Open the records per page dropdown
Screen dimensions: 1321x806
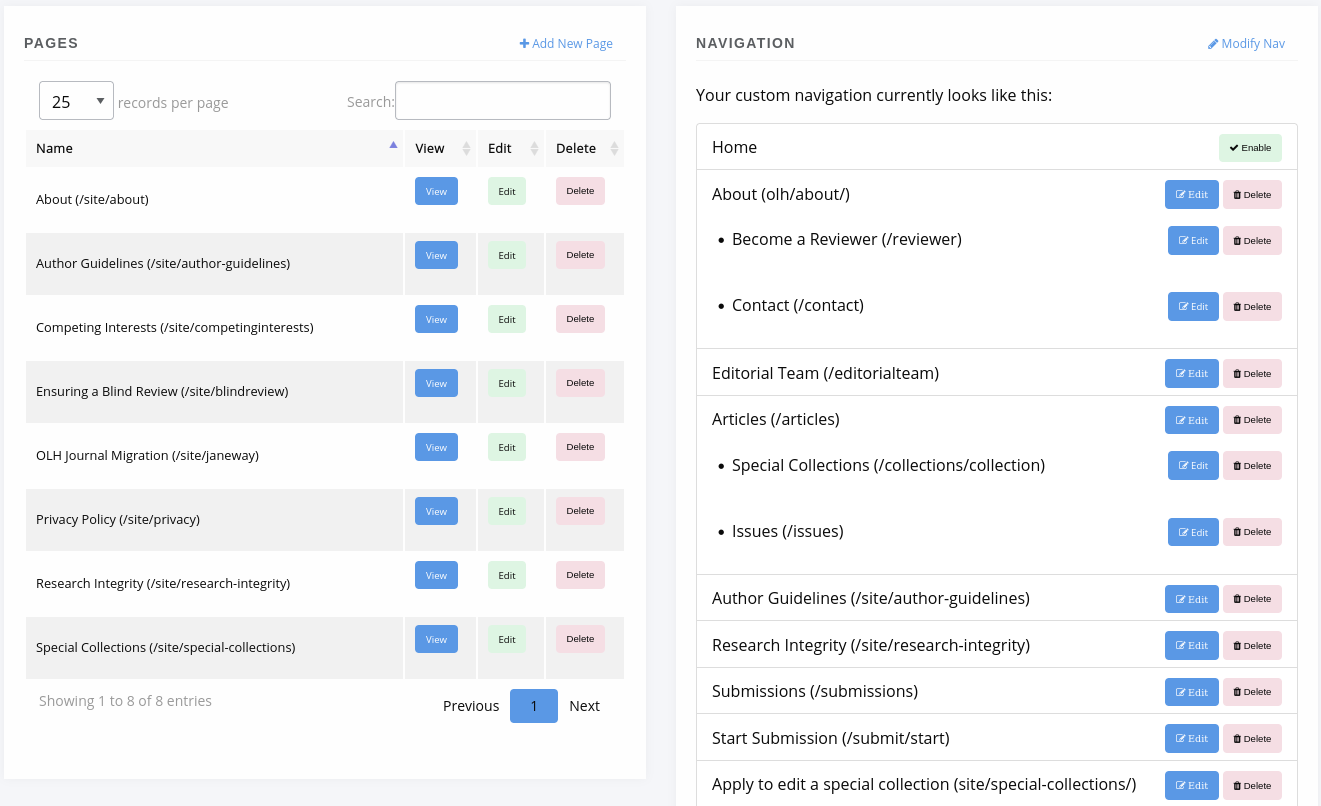click(x=76, y=101)
